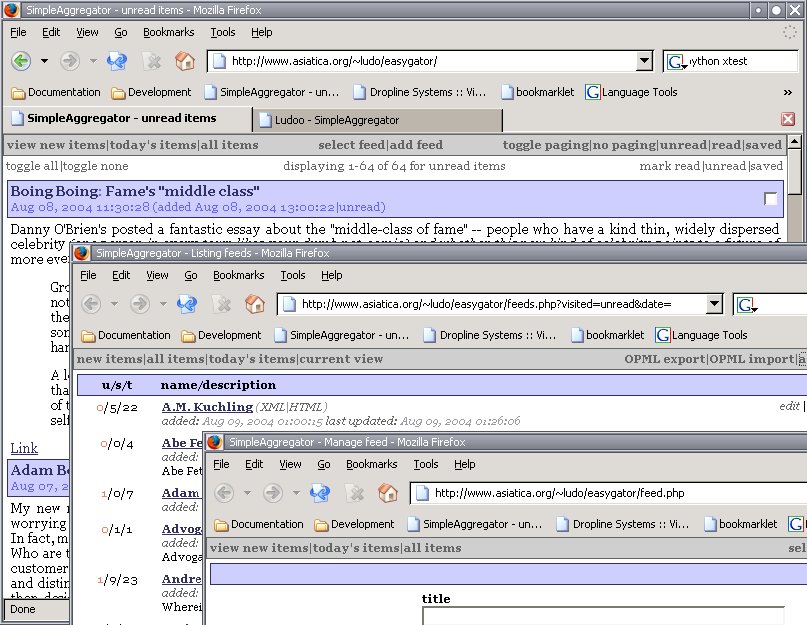Close current tab with red X button
The height and width of the screenshot is (625, 807).
[788, 119]
